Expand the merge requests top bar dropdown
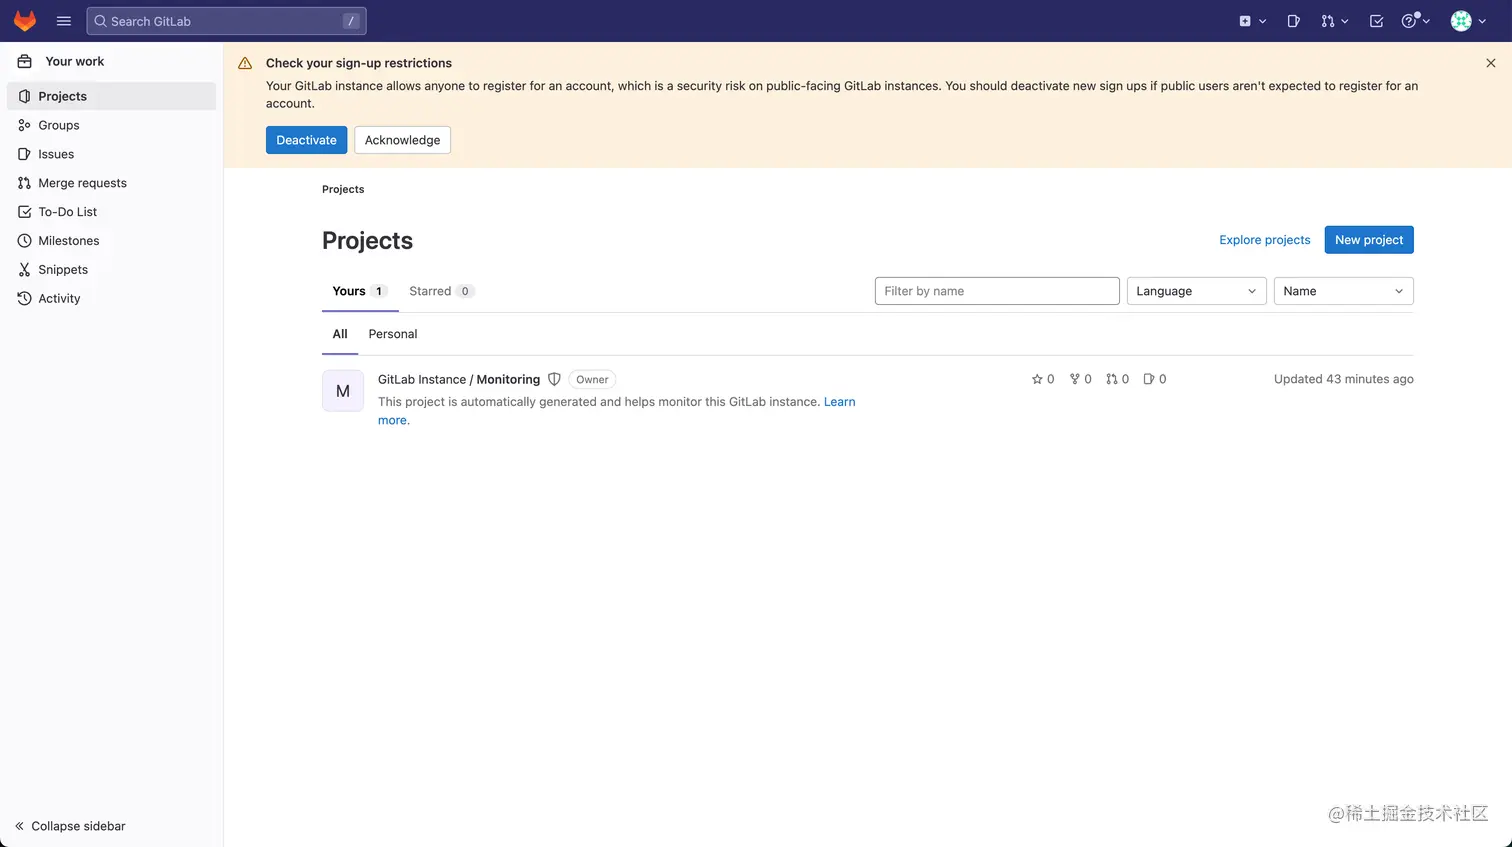The height and width of the screenshot is (847, 1512). click(x=1334, y=21)
